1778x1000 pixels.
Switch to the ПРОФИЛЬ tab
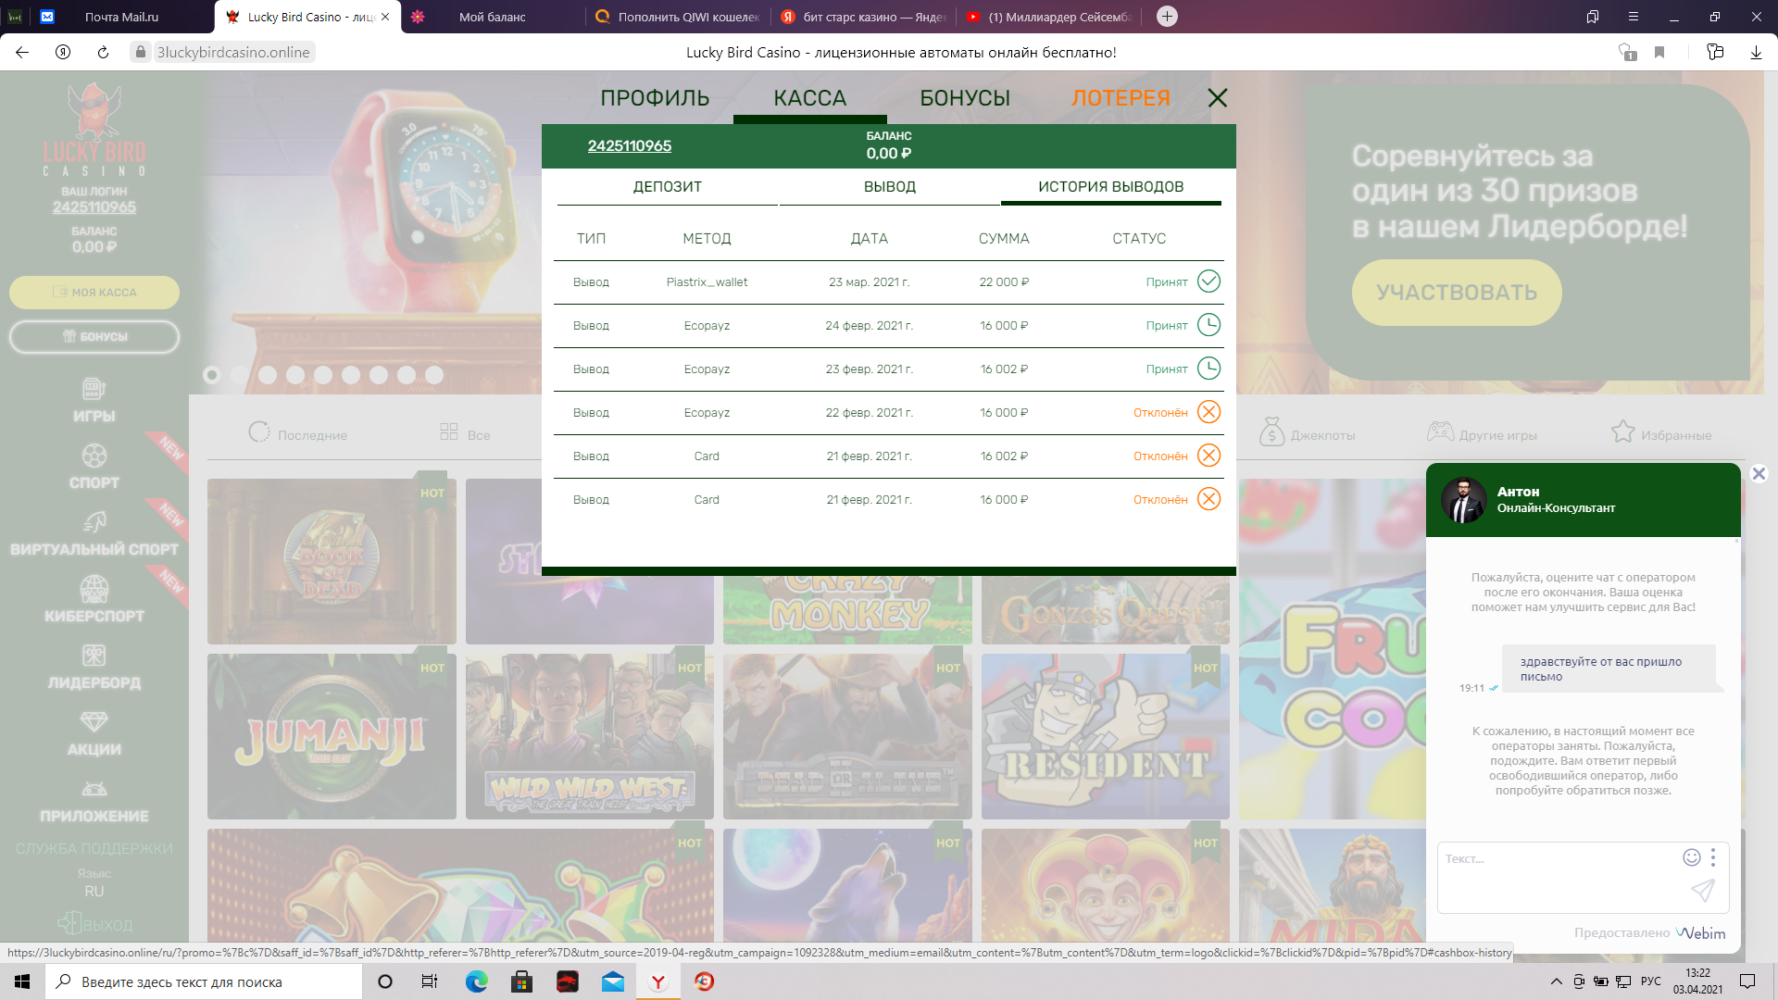pyautogui.click(x=655, y=98)
